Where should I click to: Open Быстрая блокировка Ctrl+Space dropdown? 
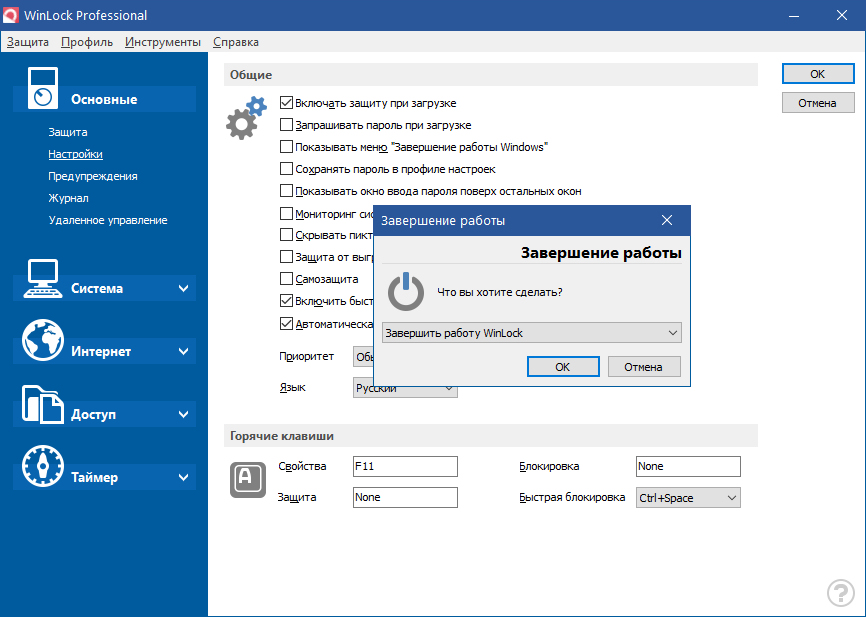pyautogui.click(x=688, y=497)
